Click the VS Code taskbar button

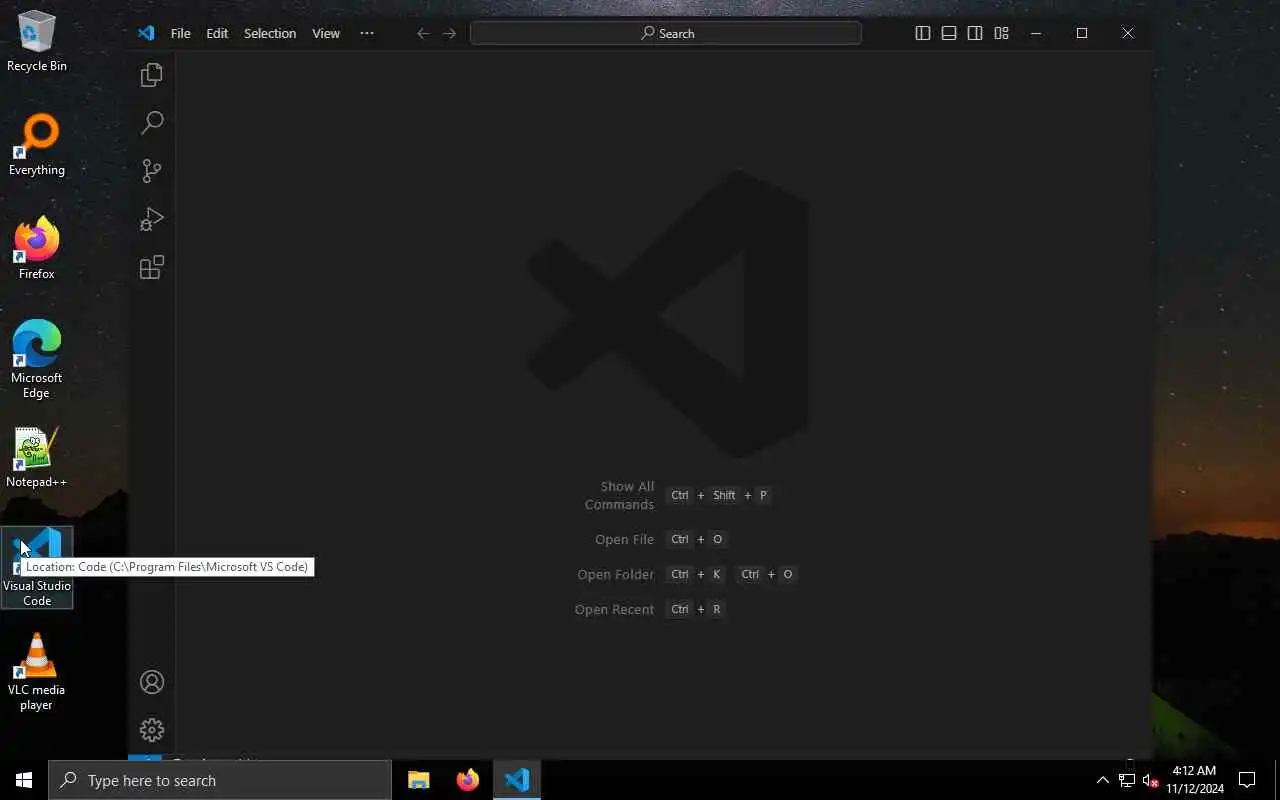click(517, 780)
